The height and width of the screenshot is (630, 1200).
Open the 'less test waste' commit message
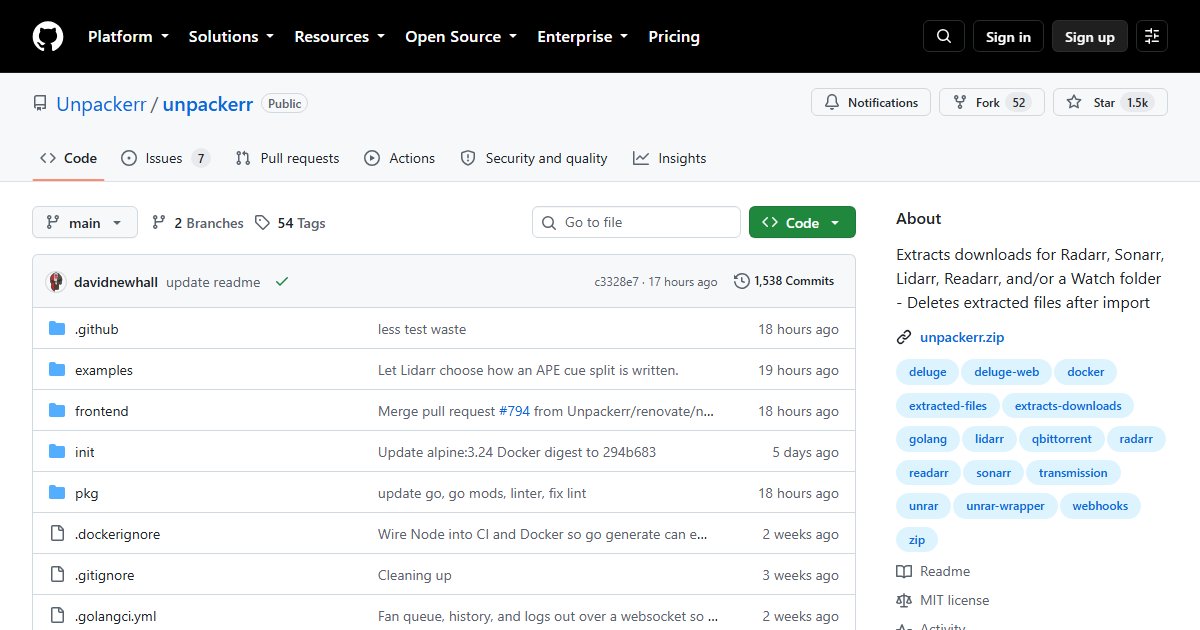pos(422,329)
